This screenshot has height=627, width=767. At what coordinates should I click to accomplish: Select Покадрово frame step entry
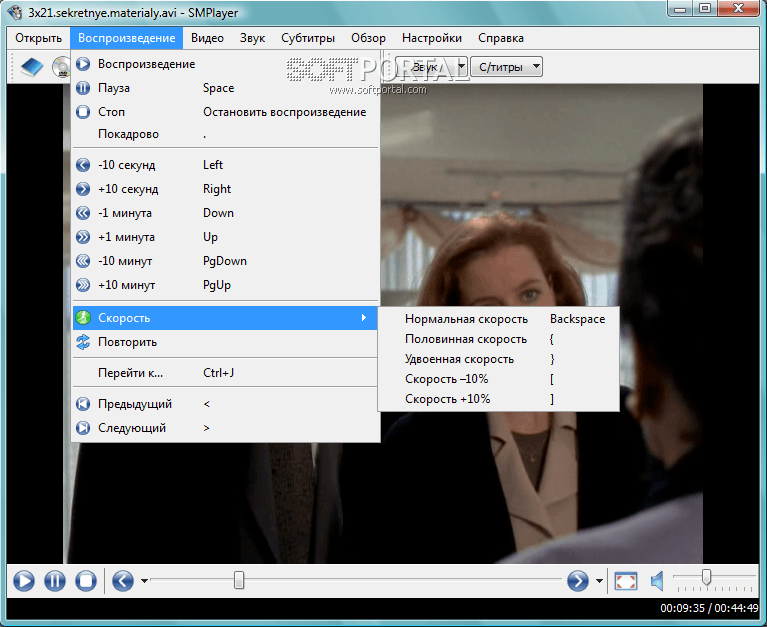225,134
